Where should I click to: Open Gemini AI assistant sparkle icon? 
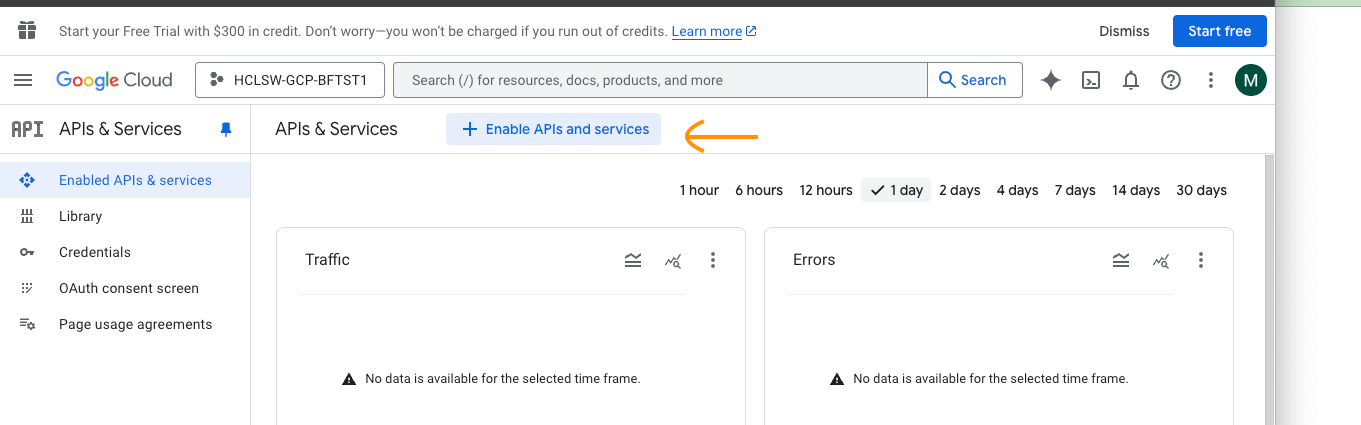(1051, 80)
